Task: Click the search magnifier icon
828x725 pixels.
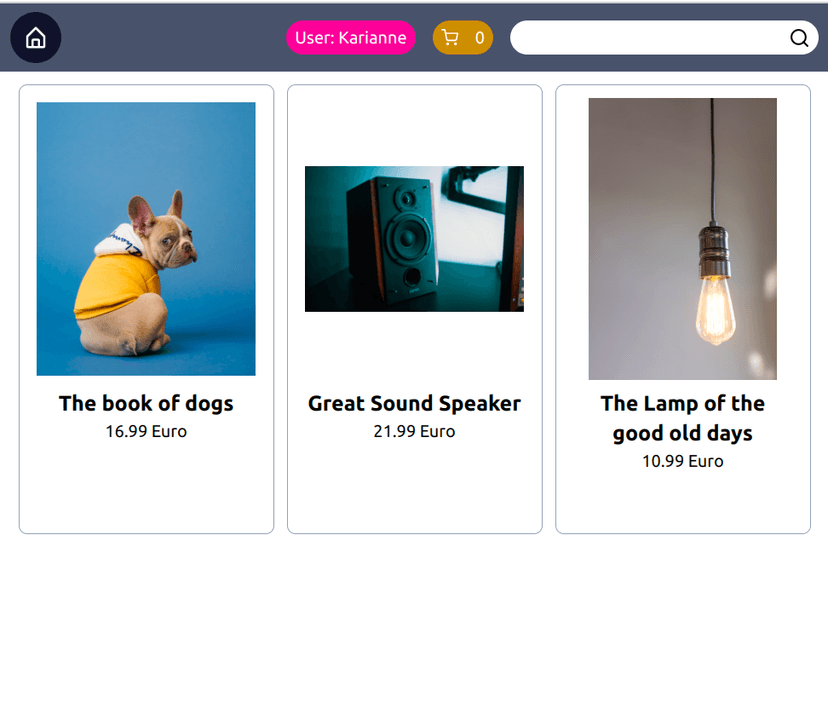Action: 798,38
